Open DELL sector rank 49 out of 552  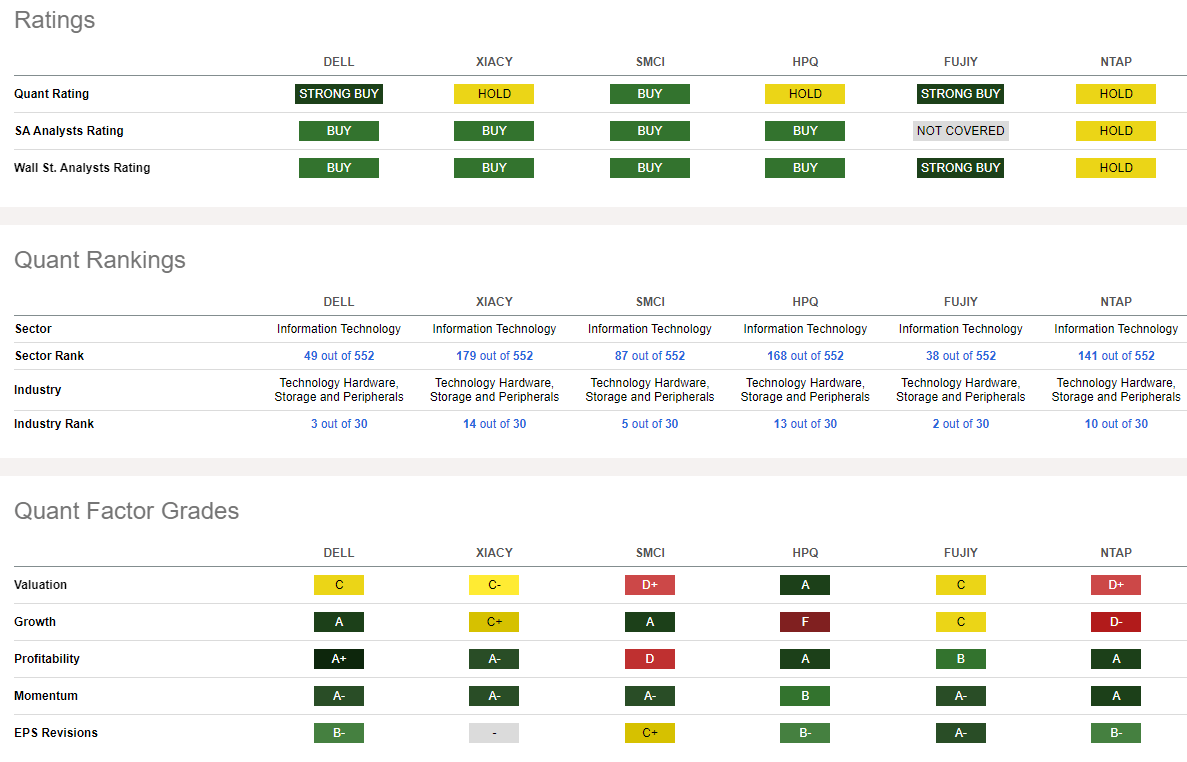tap(338, 356)
